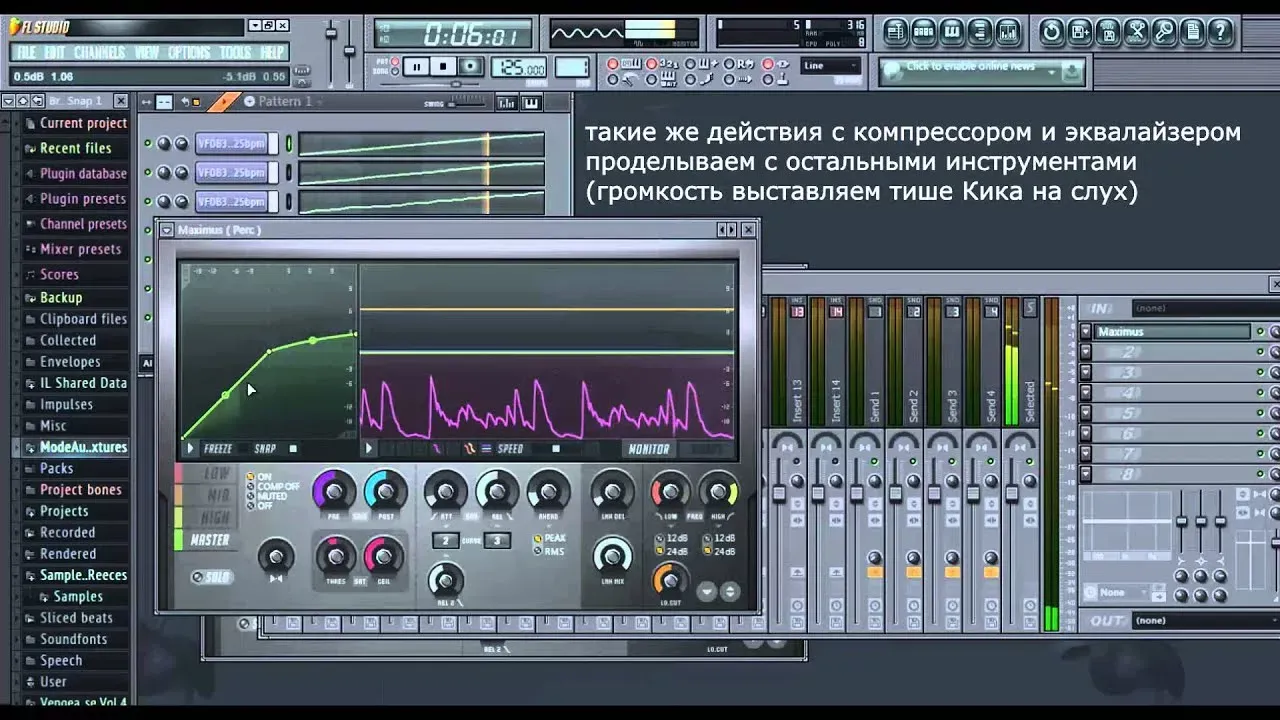
Task: Select RMS detection mode
Action: 550,552
